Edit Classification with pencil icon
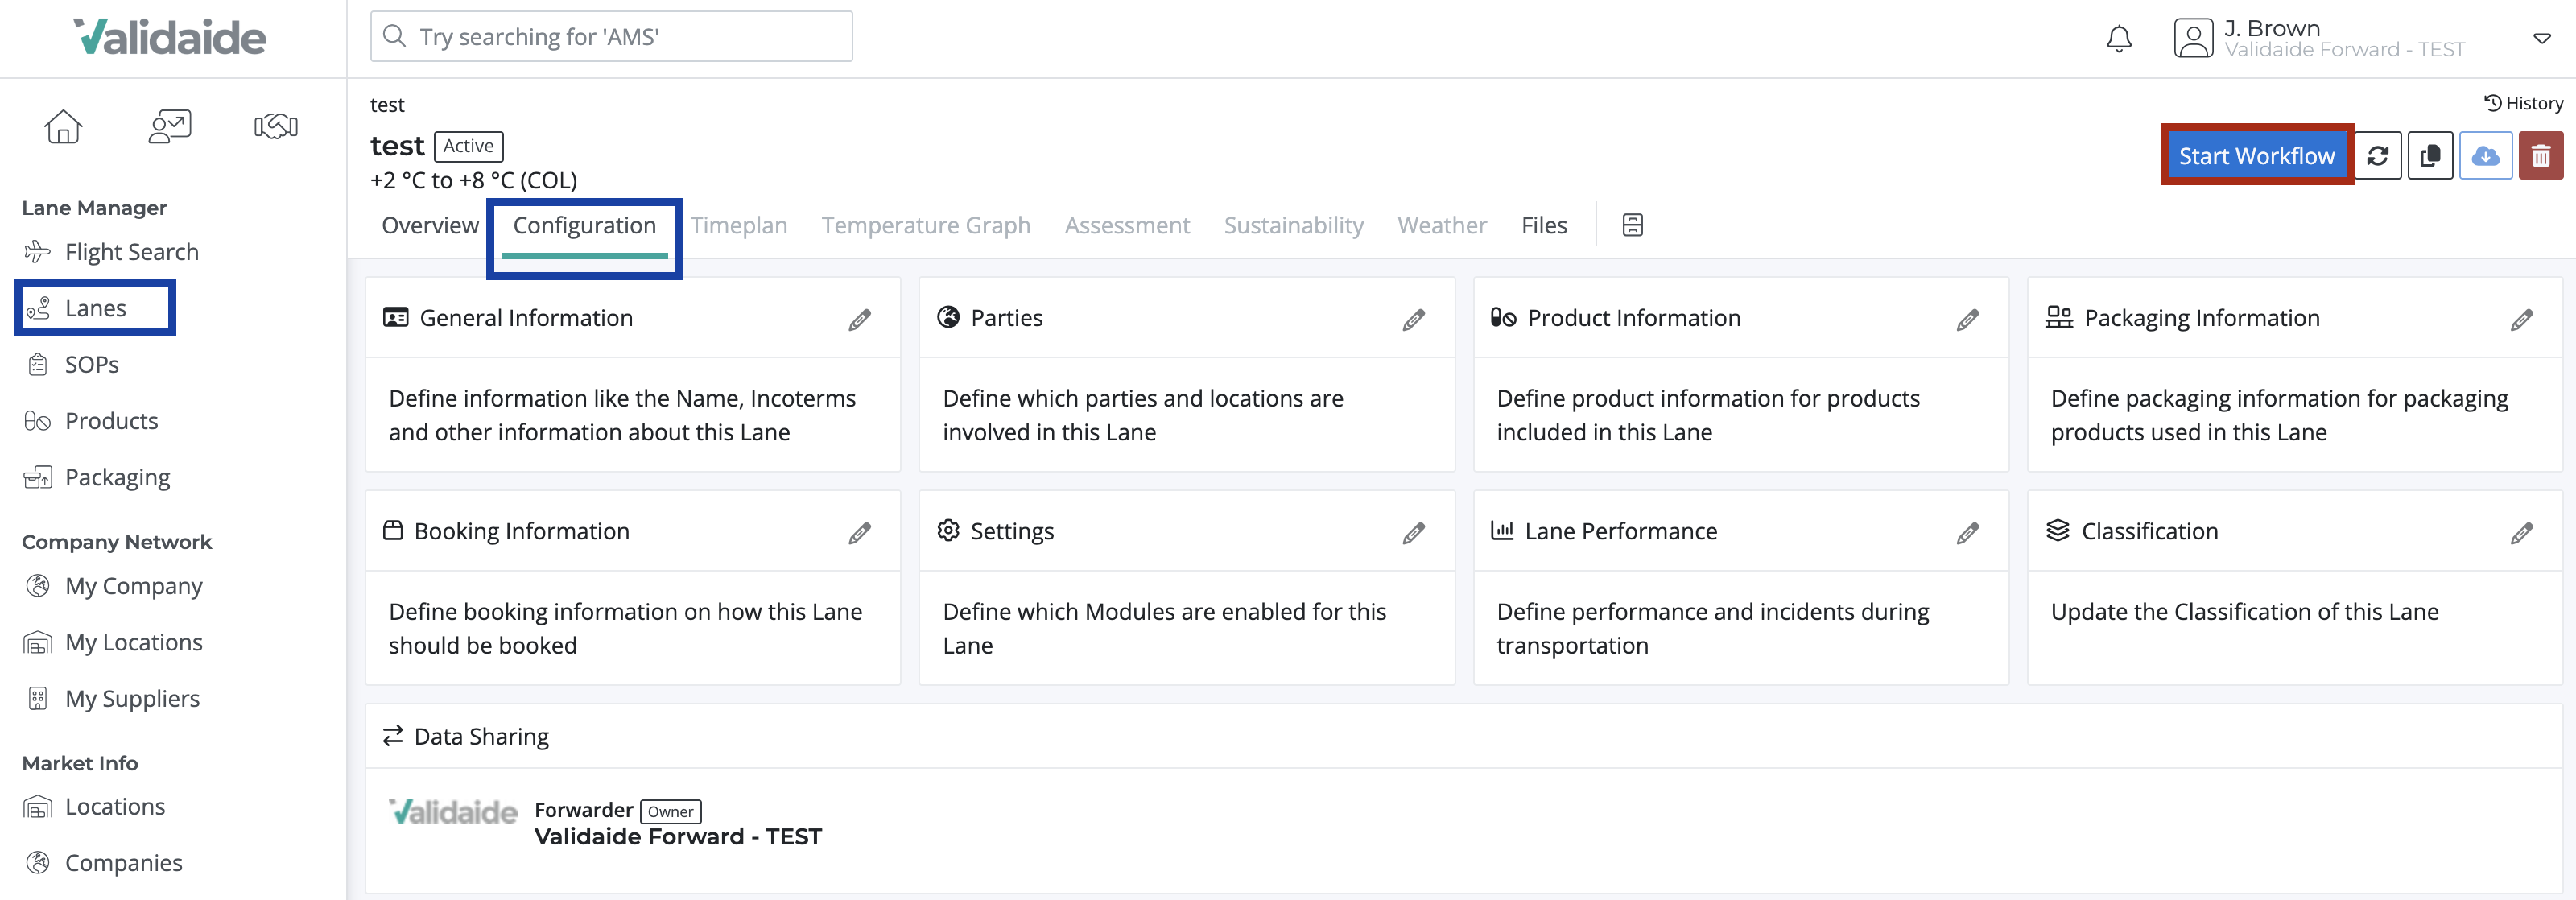The width and height of the screenshot is (2576, 900). (x=2521, y=533)
